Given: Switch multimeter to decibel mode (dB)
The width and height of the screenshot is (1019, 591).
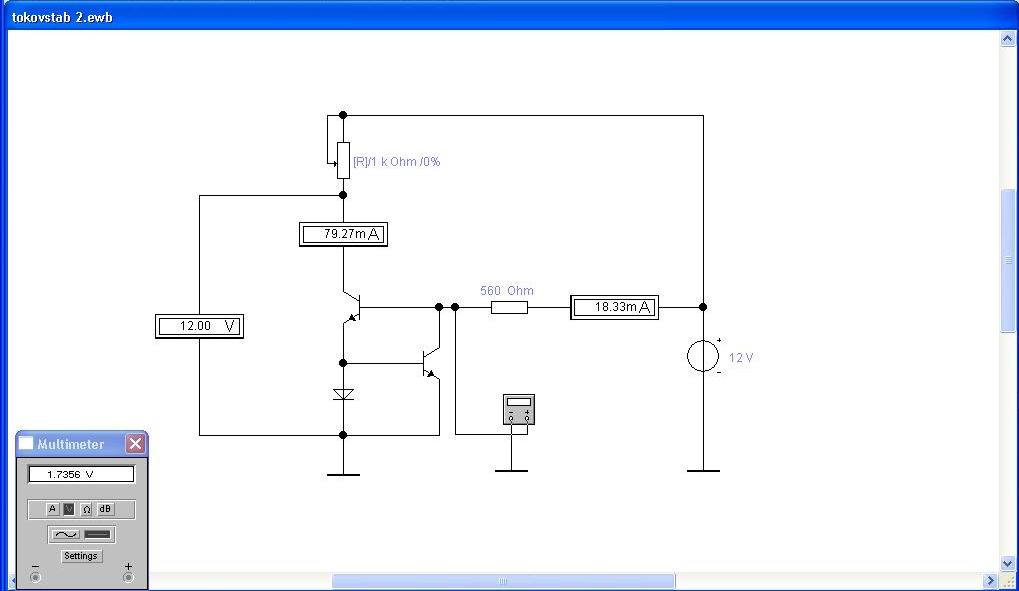Looking at the screenshot, I should click(105, 509).
